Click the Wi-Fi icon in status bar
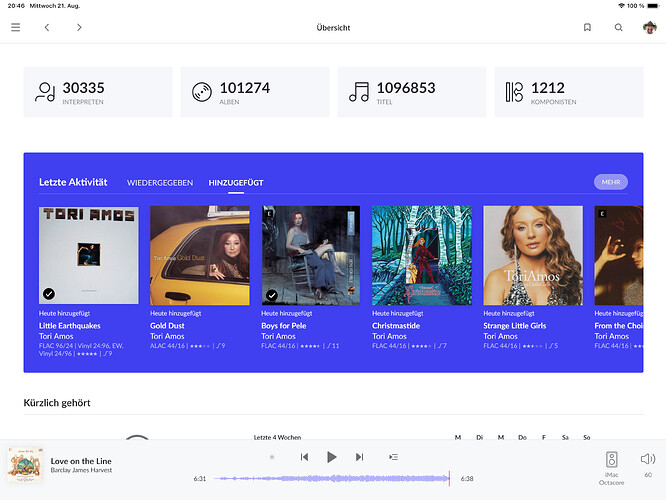 point(621,6)
